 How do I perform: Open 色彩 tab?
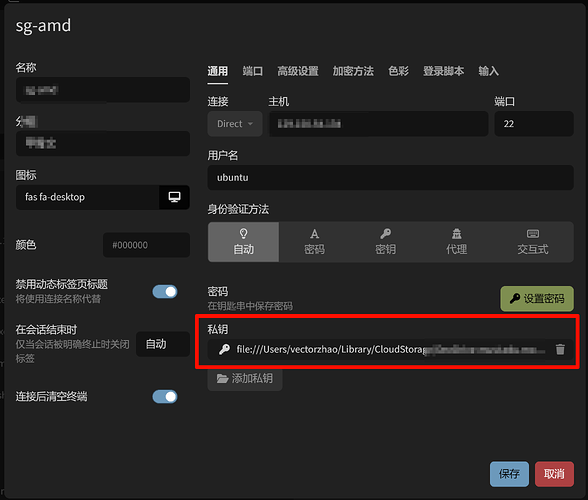pyautogui.click(x=398, y=71)
